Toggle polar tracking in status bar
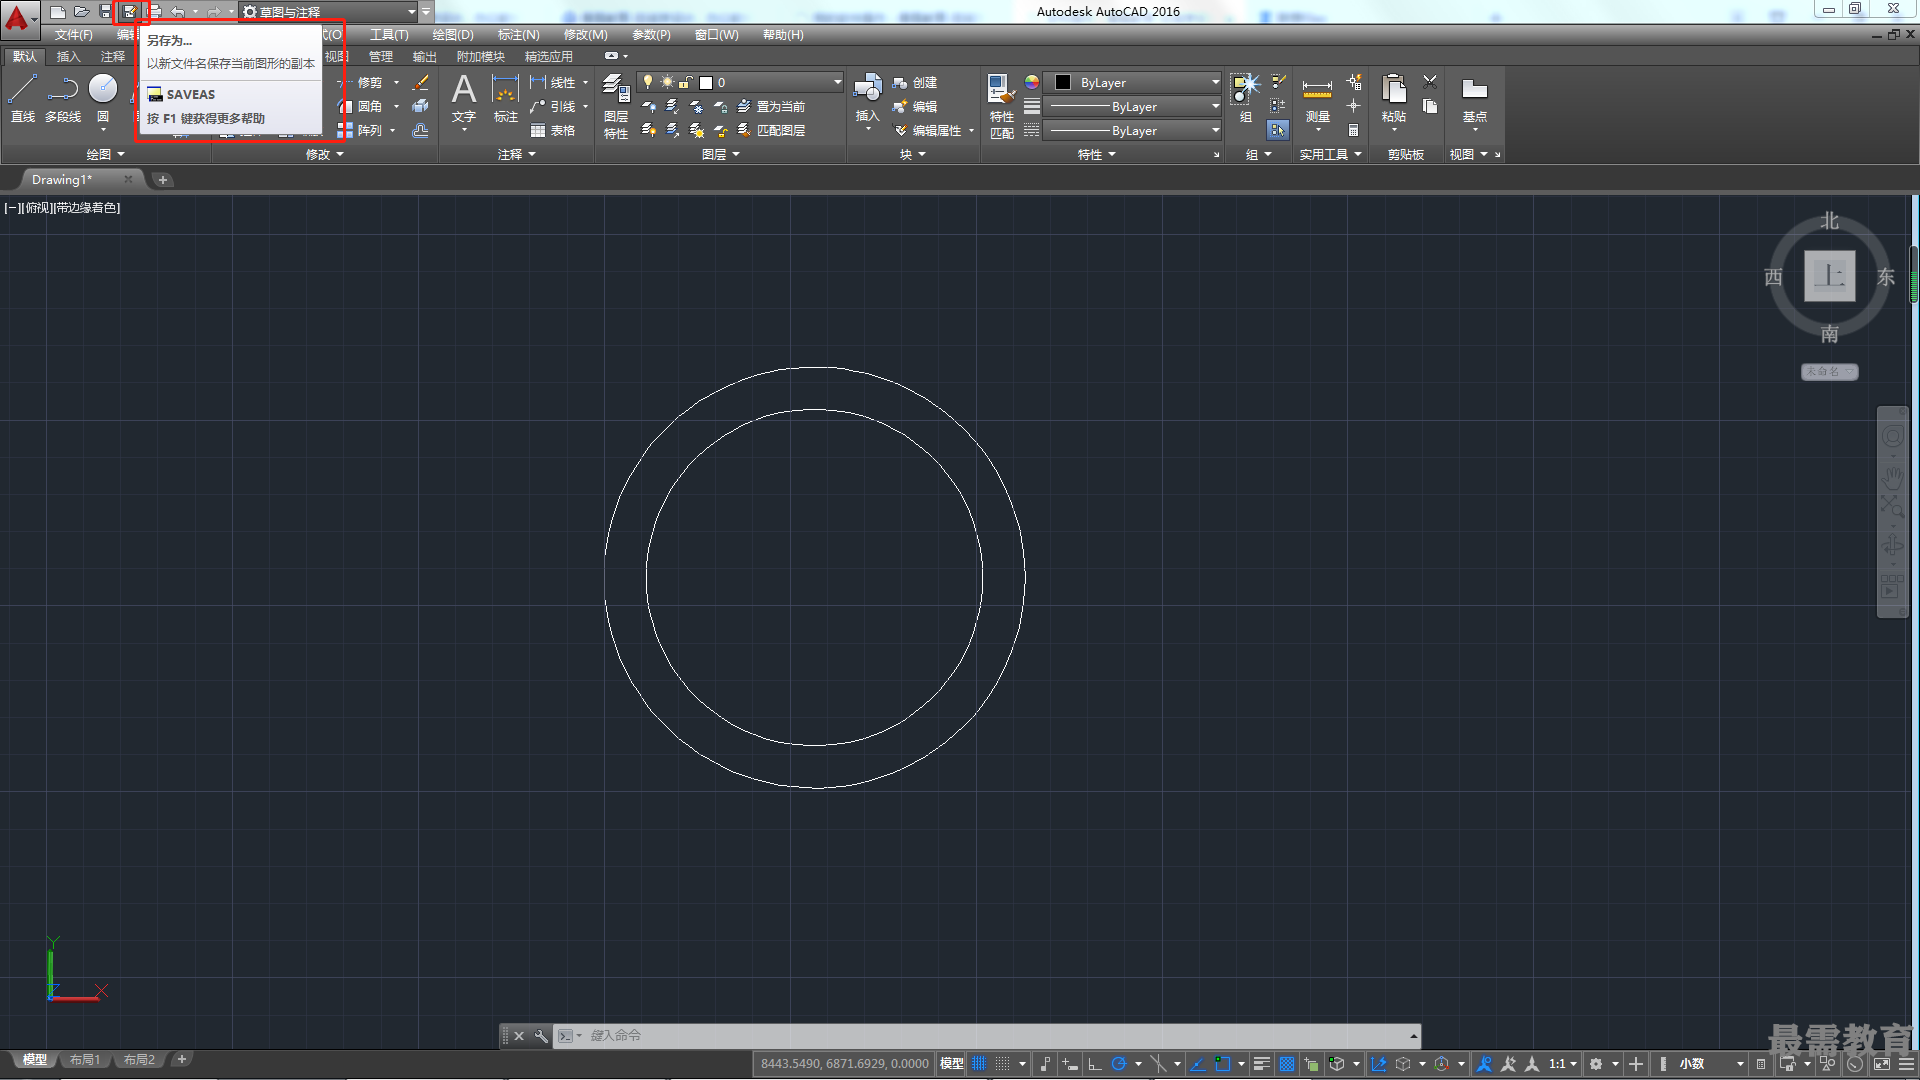Viewport: 1920px width, 1080px height. (1119, 1064)
